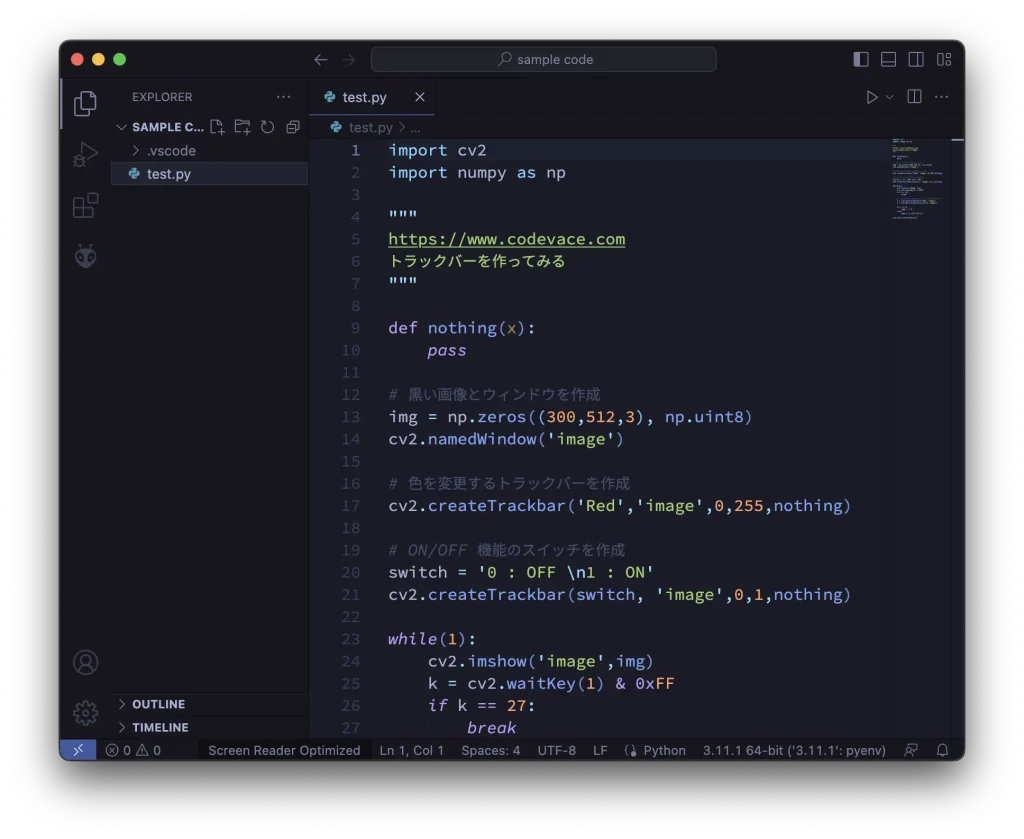
Task: Open the Run and Debug view
Action: [x=85, y=153]
